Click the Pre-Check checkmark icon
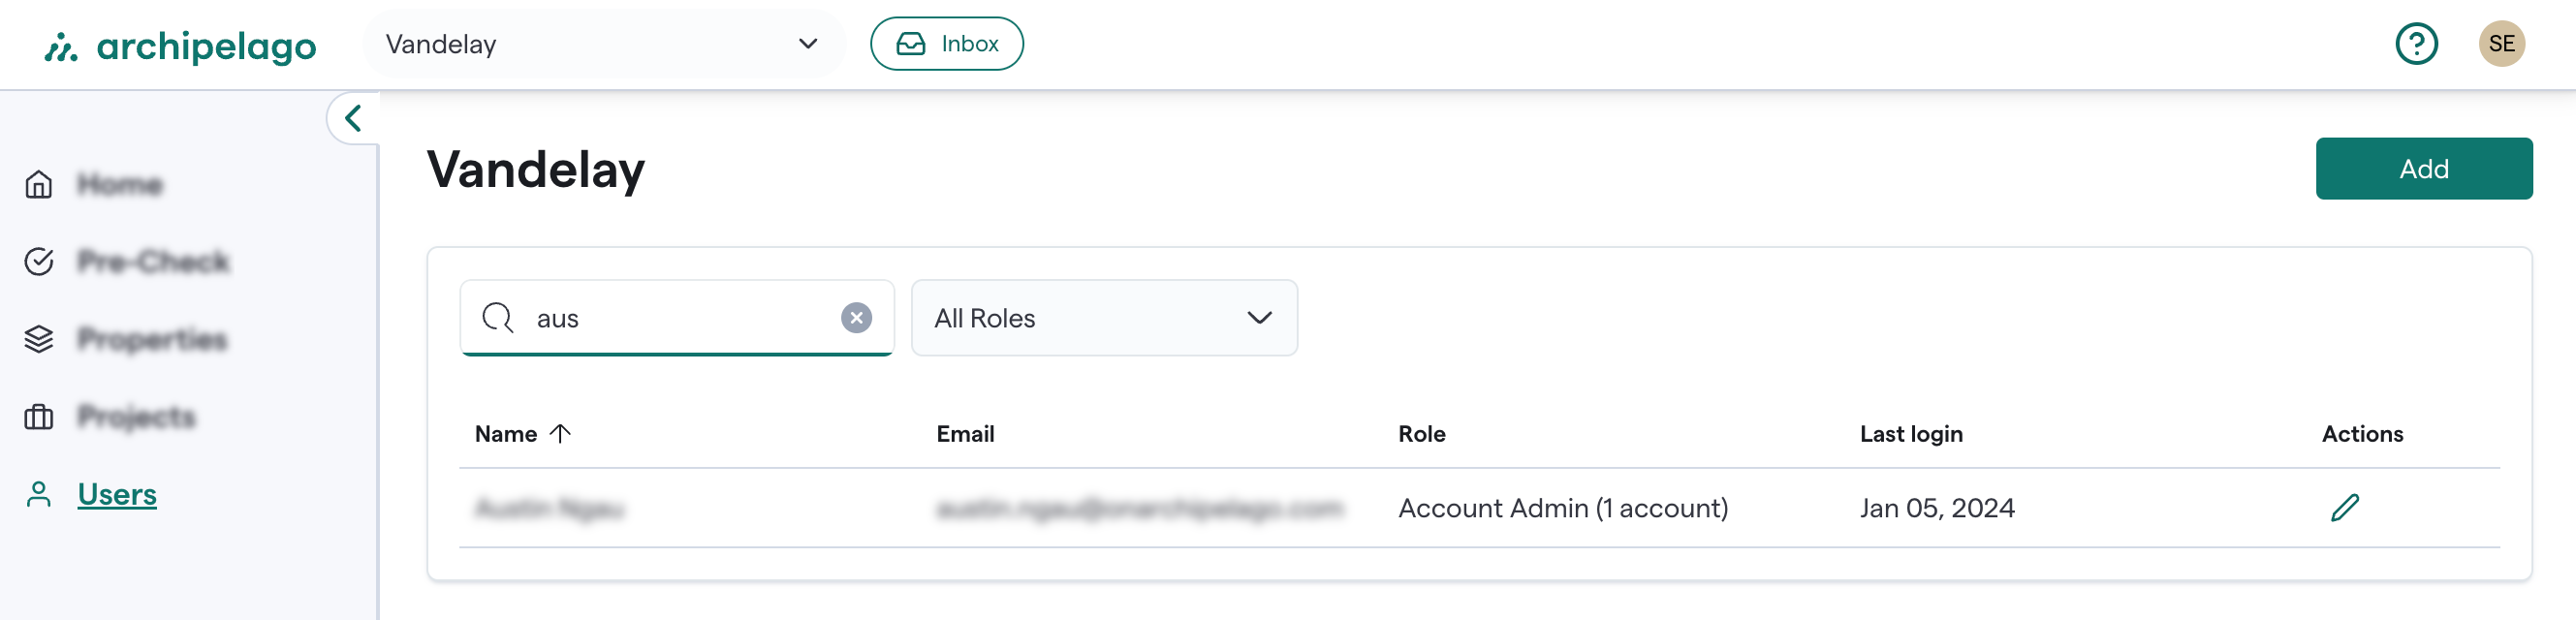This screenshot has width=2576, height=620. click(x=38, y=261)
